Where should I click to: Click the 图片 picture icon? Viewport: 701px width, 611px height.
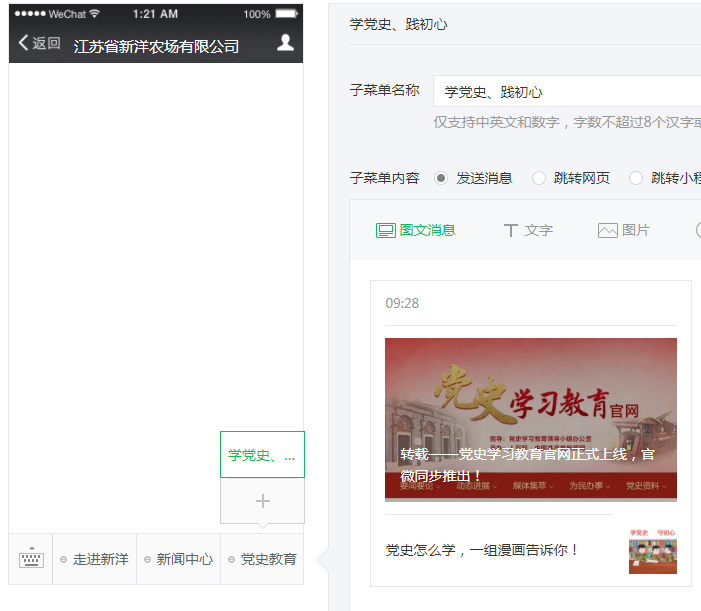607,230
